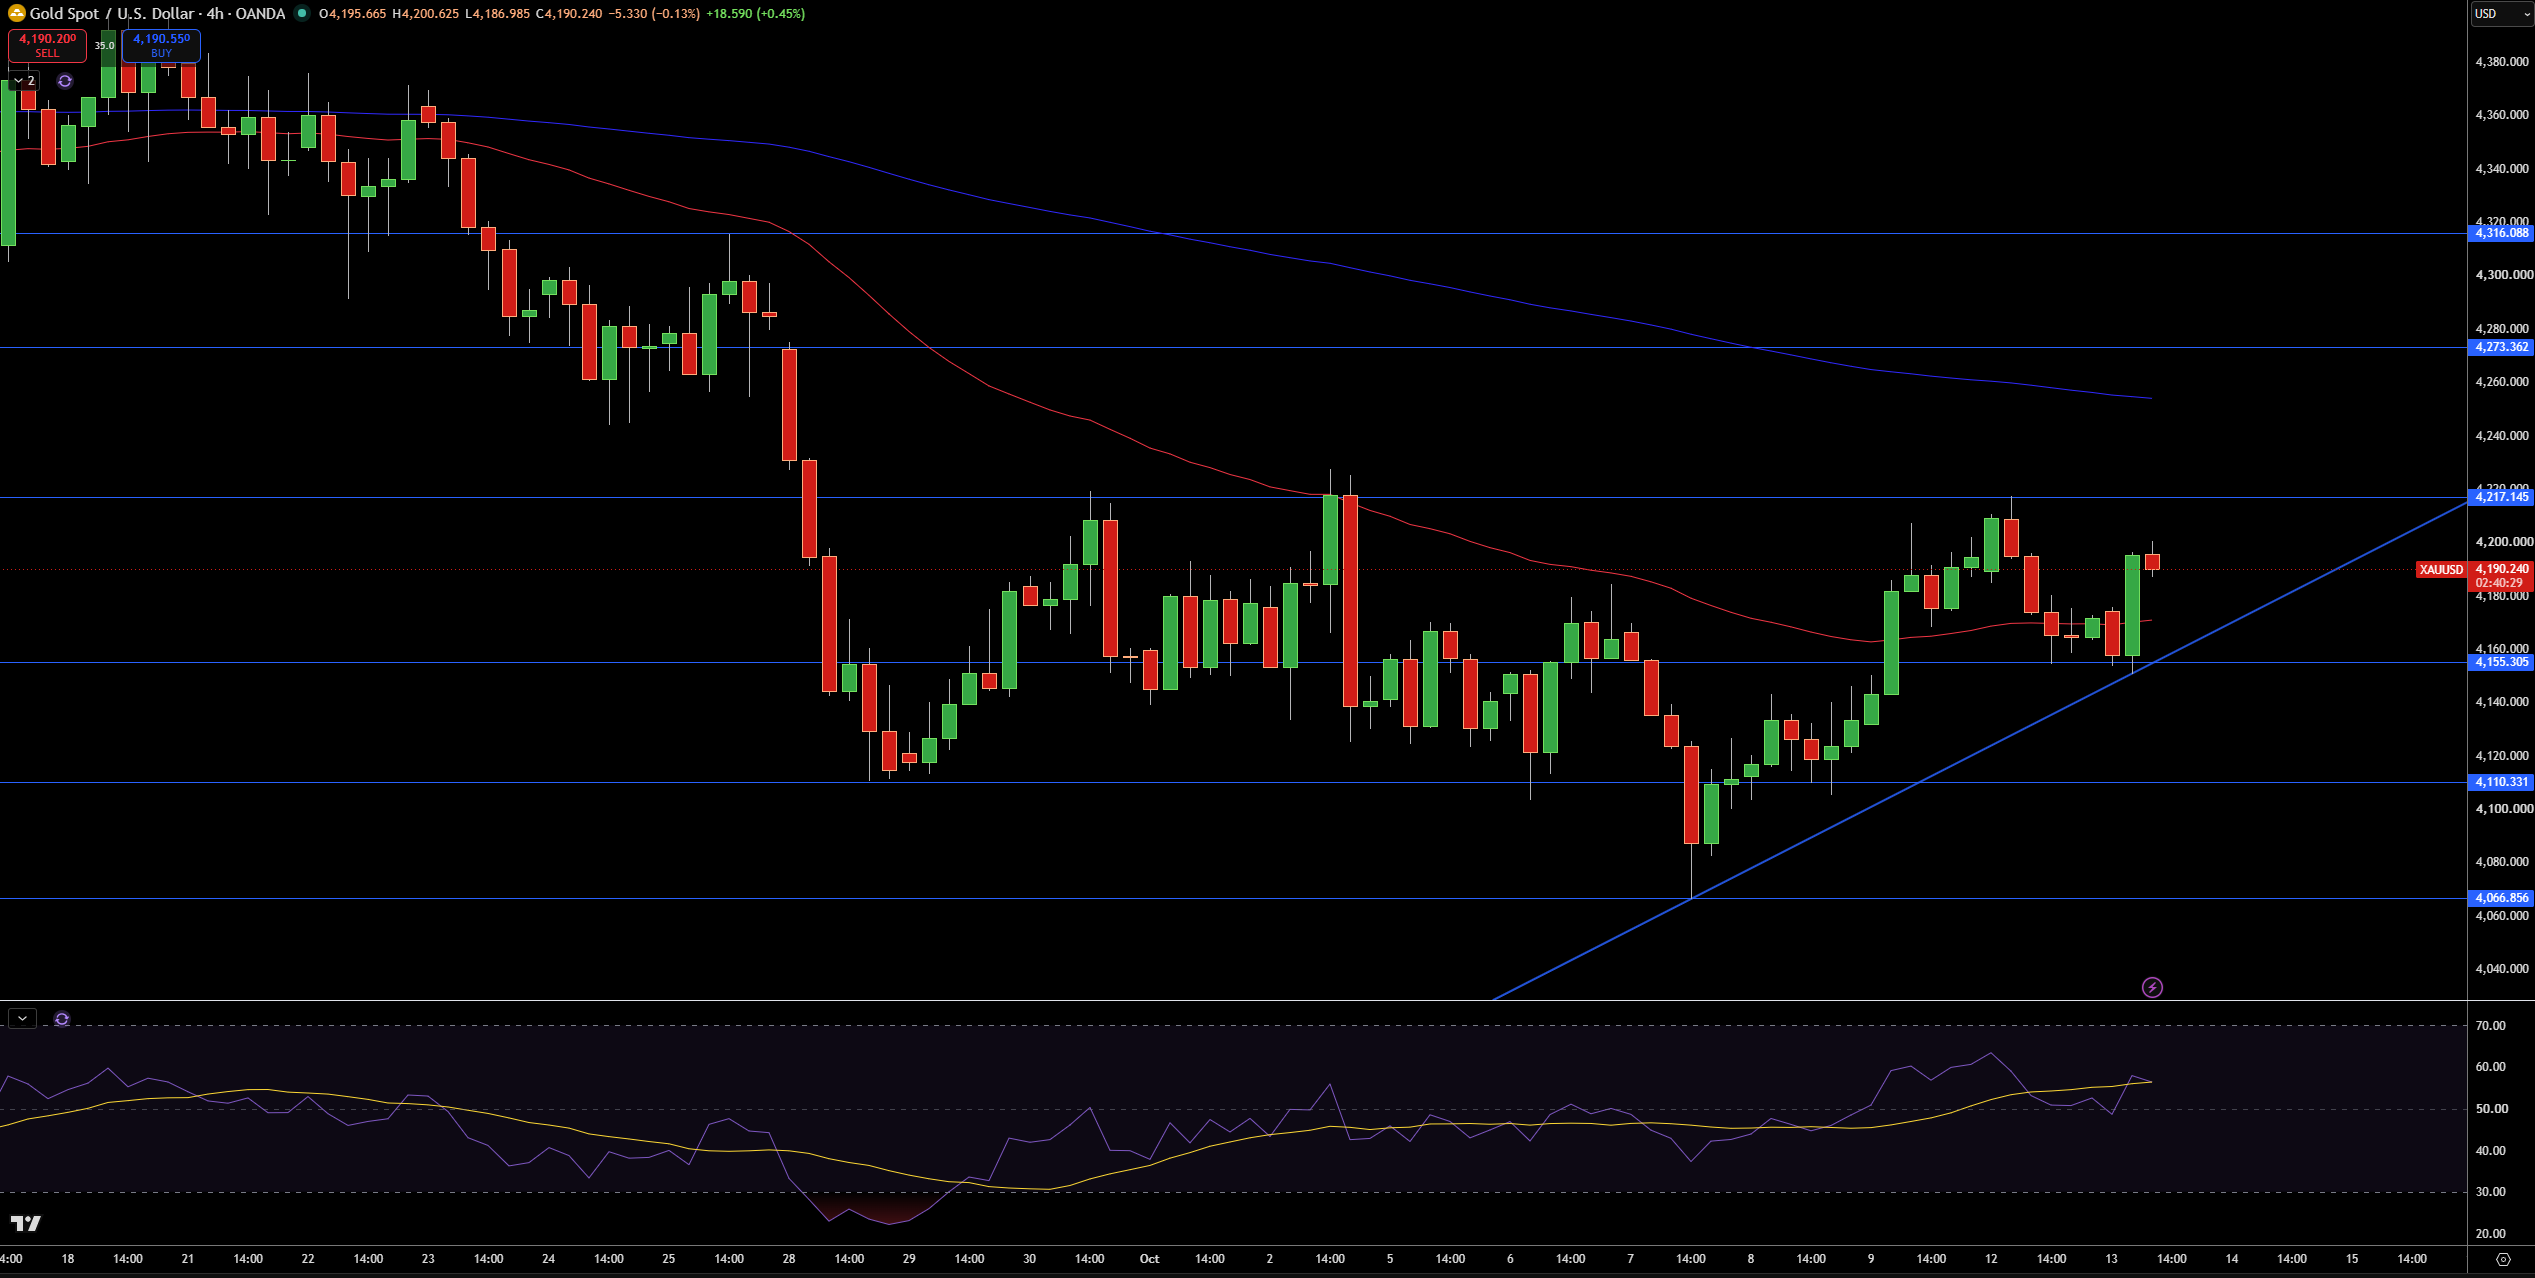Click the XAUUSD symbol price tag

point(2441,570)
